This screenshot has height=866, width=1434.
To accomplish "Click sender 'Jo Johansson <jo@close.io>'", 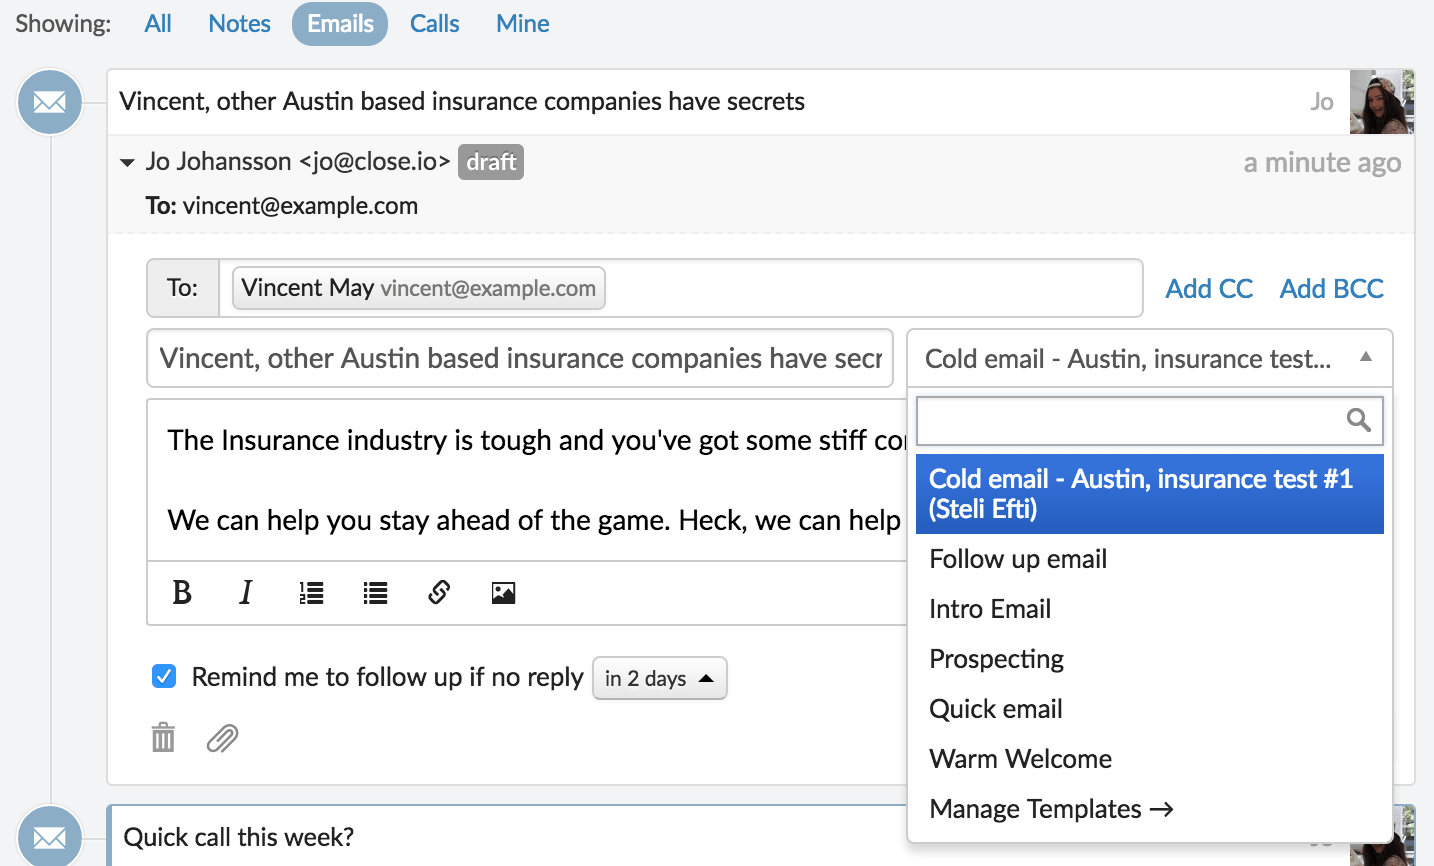I will pos(298,162).
